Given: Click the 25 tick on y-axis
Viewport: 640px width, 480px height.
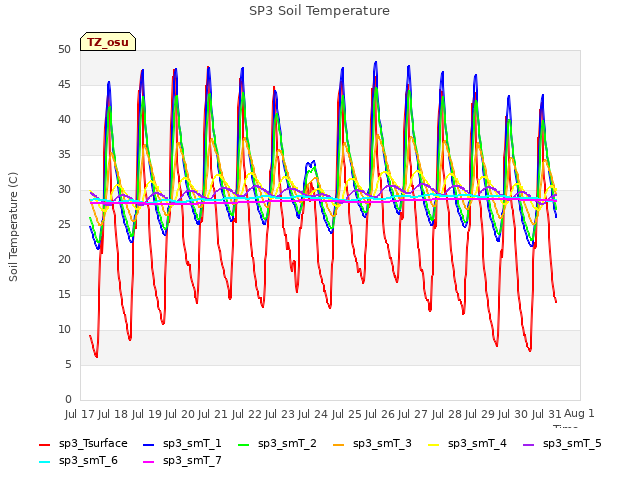Looking at the screenshot, I should [x=64, y=225].
